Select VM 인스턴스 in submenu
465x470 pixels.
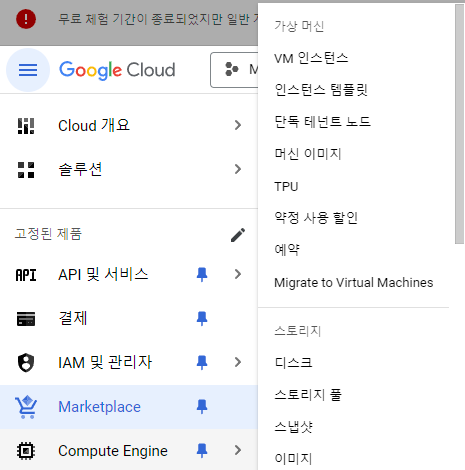click(x=311, y=58)
